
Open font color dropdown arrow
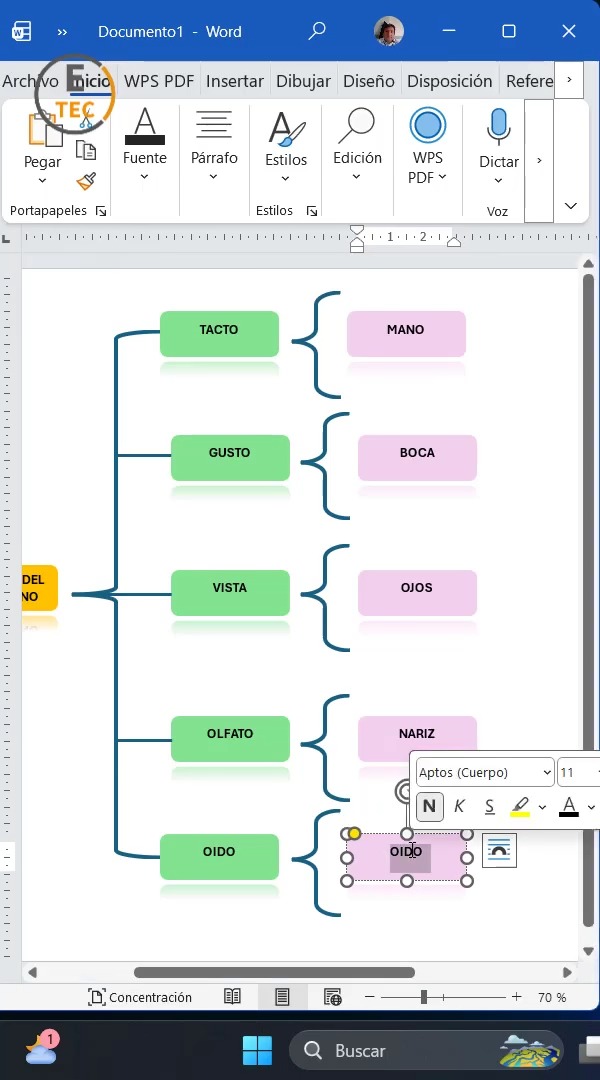point(591,807)
